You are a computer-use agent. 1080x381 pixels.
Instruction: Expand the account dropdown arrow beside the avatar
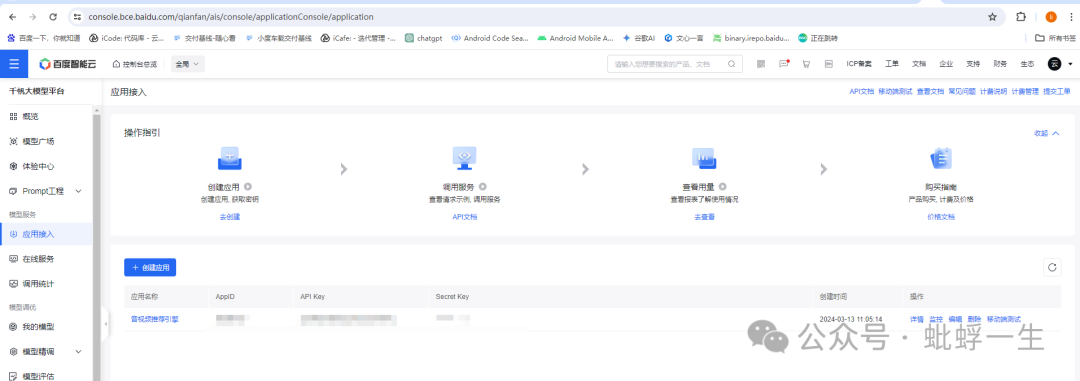pos(1070,64)
